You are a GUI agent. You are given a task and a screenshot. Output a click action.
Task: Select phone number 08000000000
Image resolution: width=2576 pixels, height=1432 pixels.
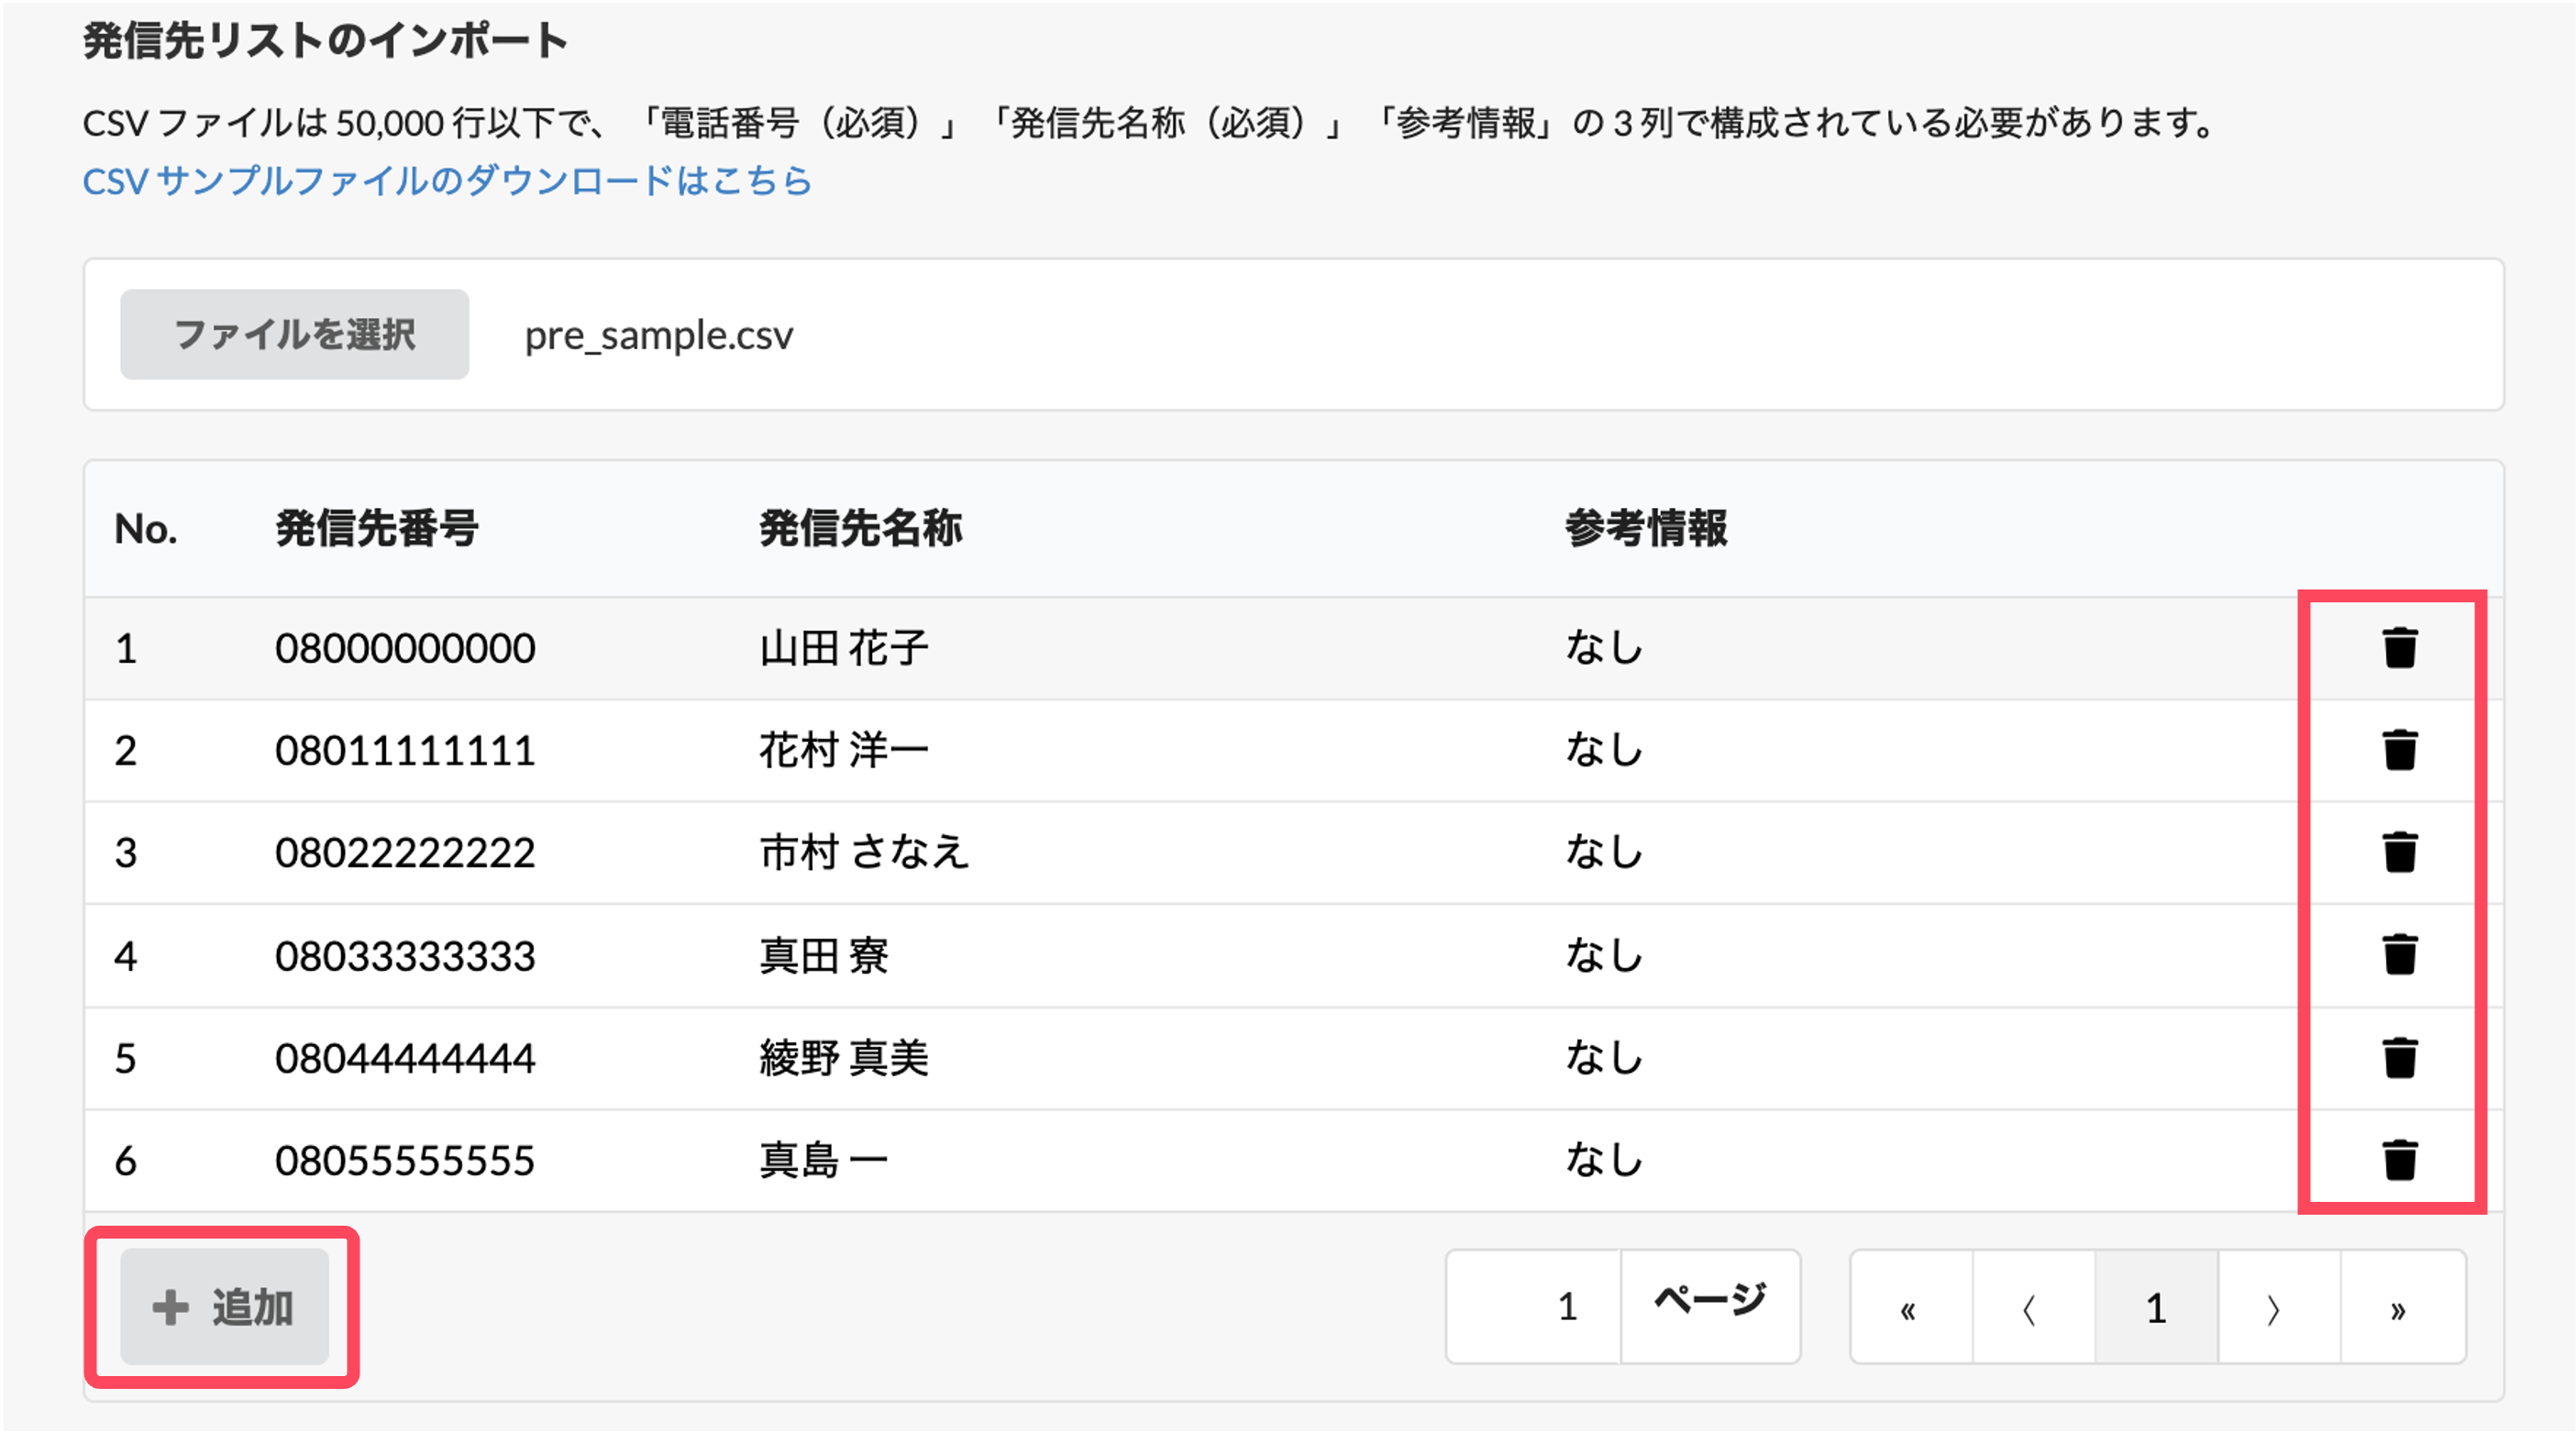click(x=405, y=648)
